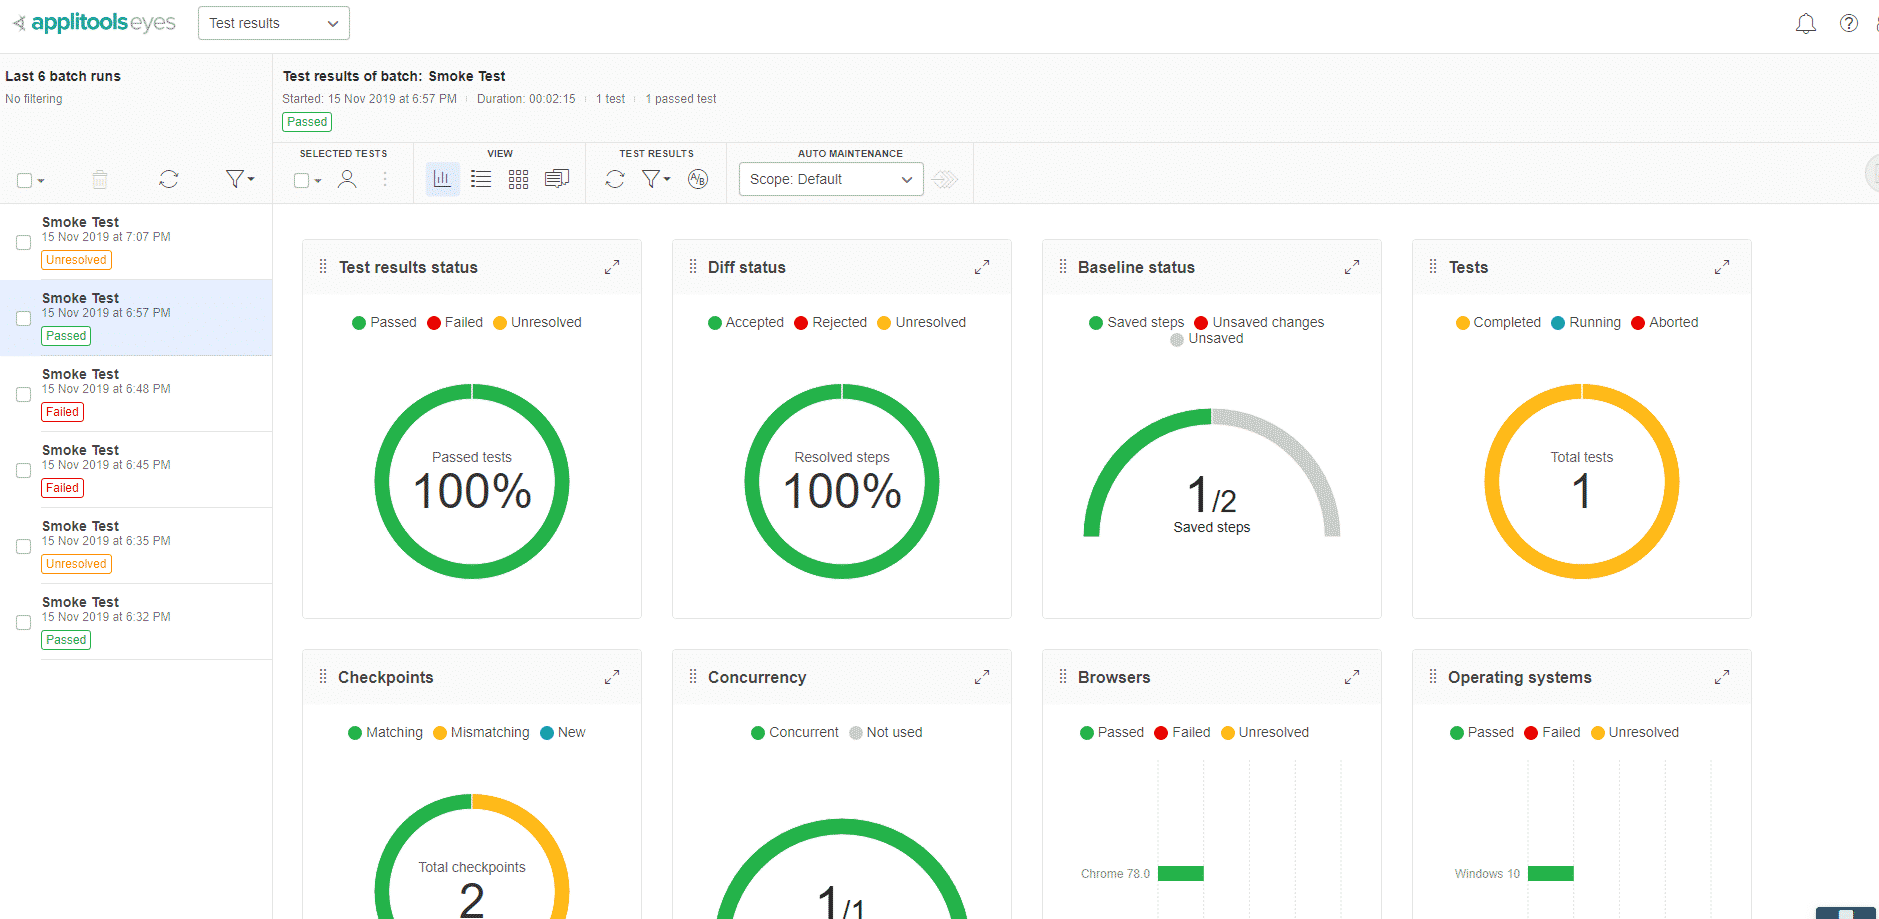Screen dimensions: 1879x919
Task: Open the Test results page dropdown
Action: (x=274, y=23)
